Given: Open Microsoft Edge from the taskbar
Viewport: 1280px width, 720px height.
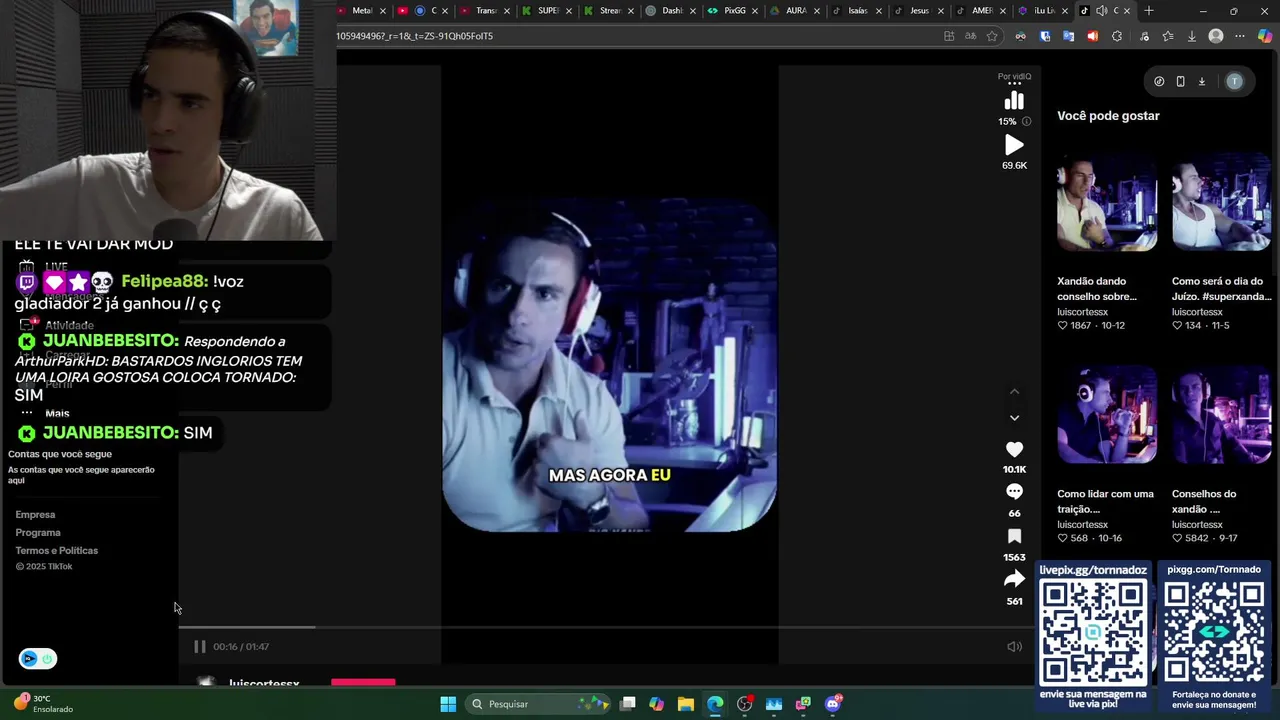Looking at the screenshot, I should point(715,704).
